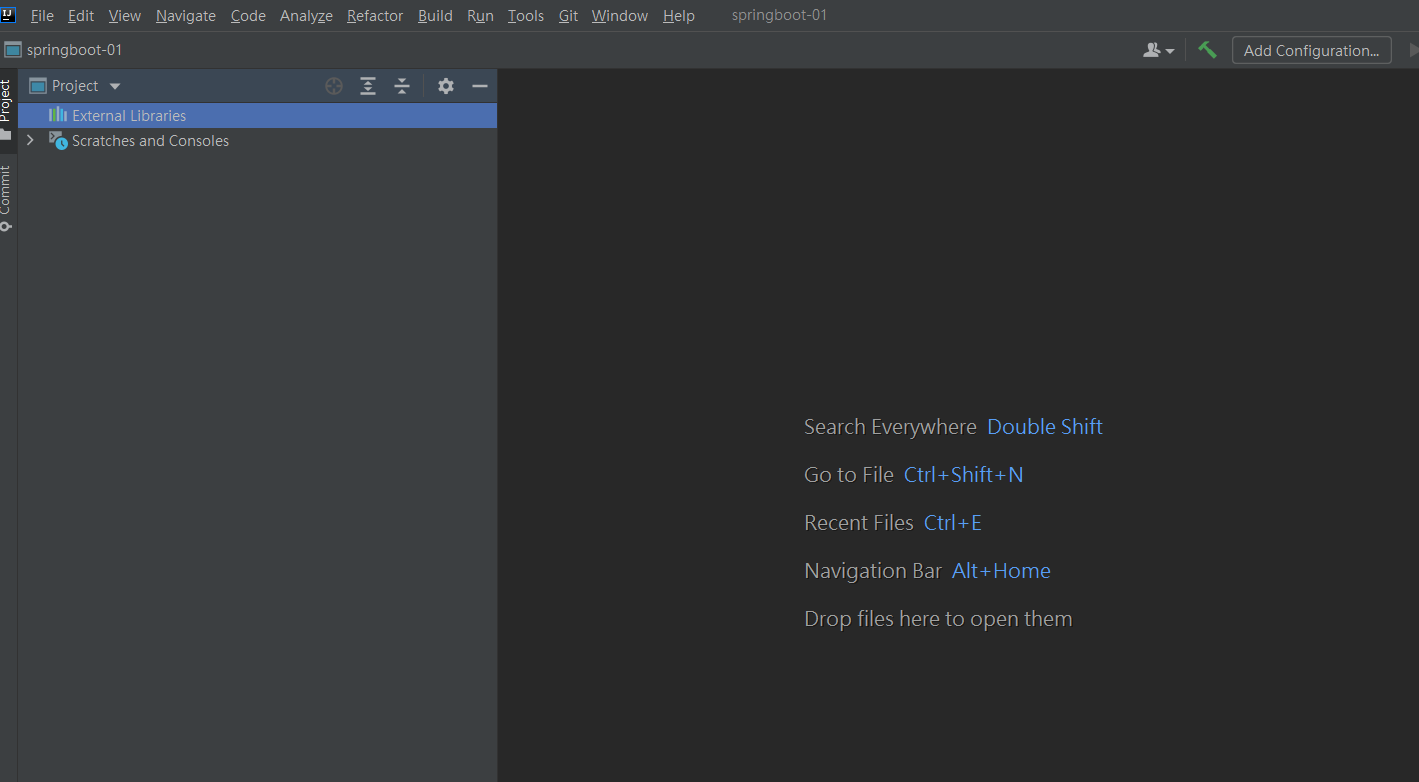Hide the Project tool window

(x=480, y=86)
